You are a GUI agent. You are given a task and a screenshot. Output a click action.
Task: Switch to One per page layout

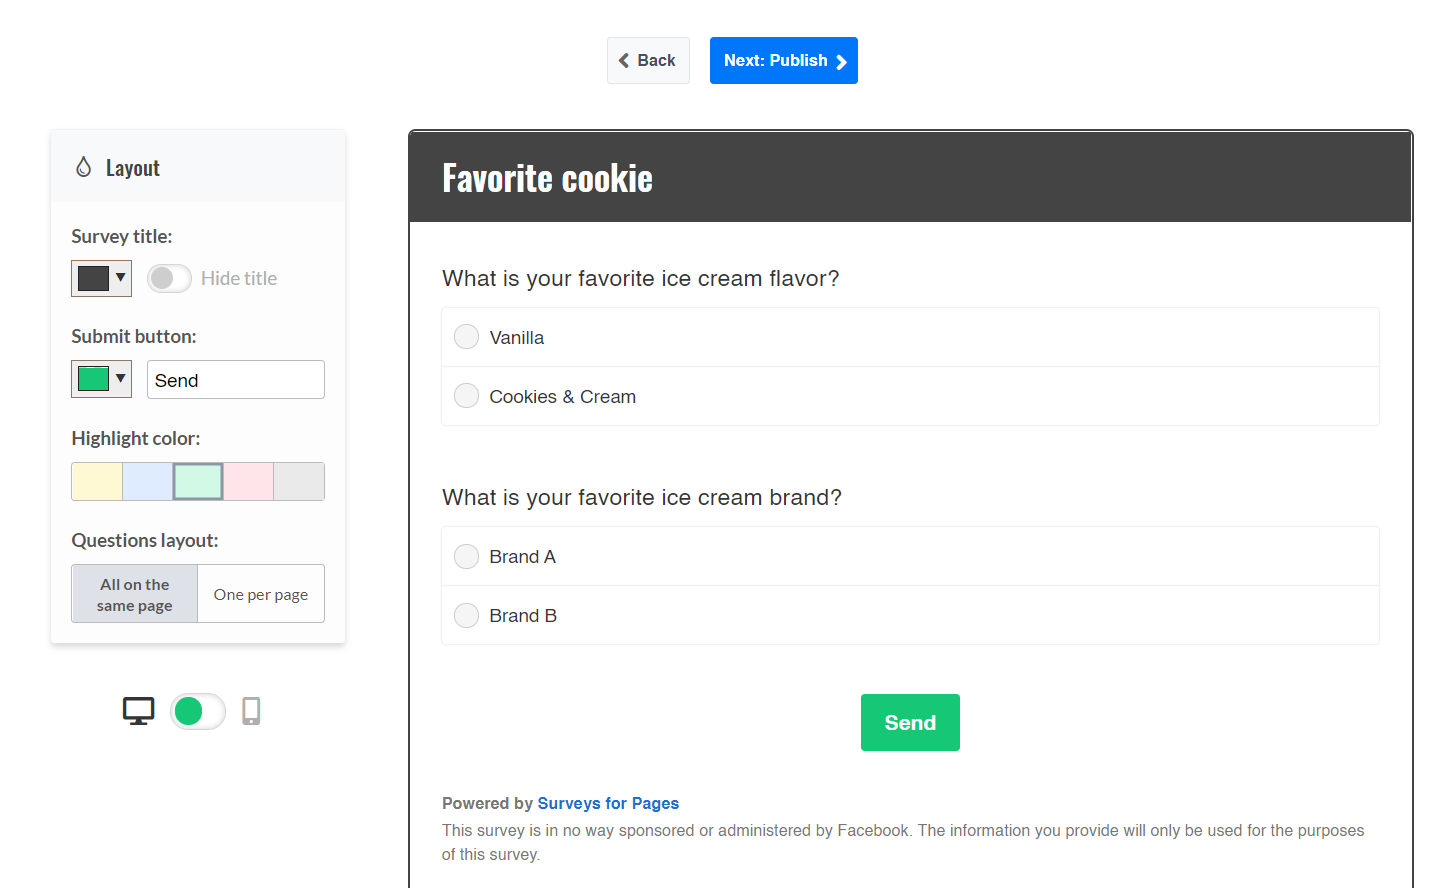(x=261, y=594)
